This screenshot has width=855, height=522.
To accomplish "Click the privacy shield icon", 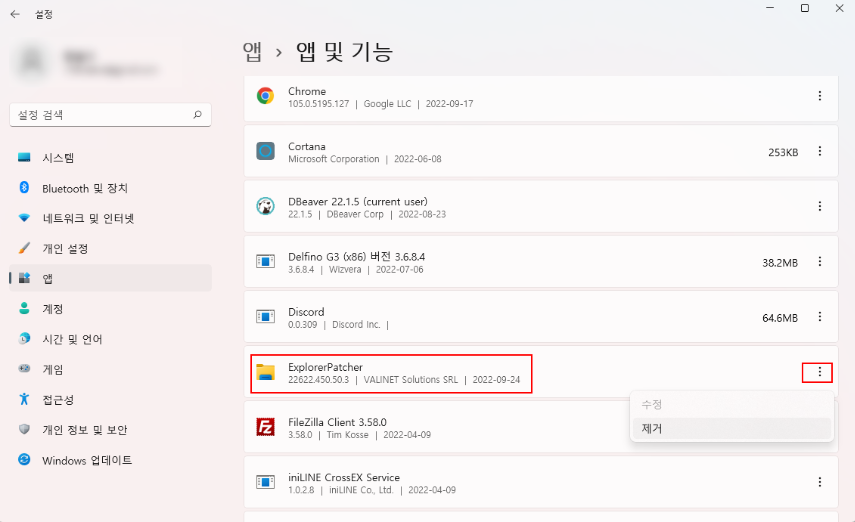I will click(x=24, y=429).
